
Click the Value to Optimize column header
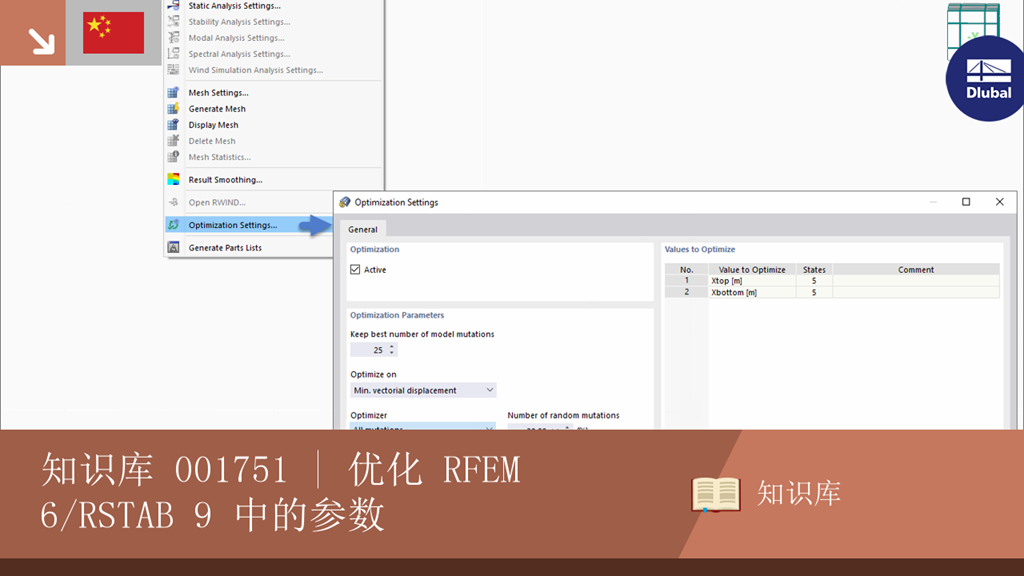click(752, 270)
